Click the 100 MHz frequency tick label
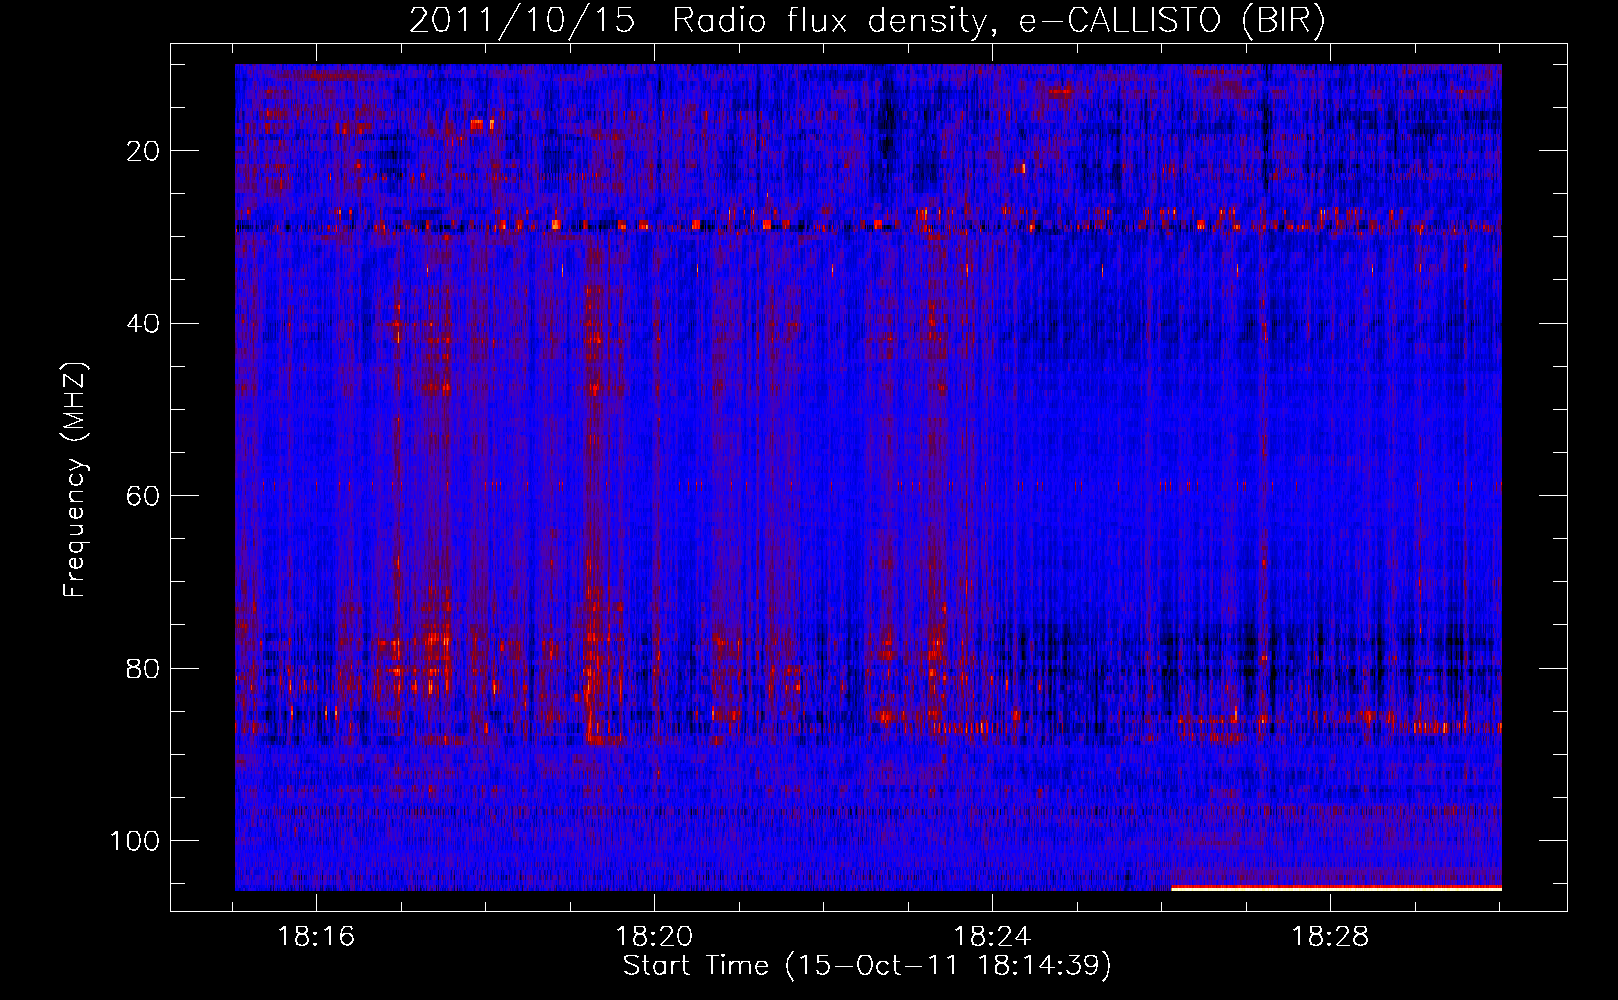The height and width of the screenshot is (1000, 1618). [135, 841]
